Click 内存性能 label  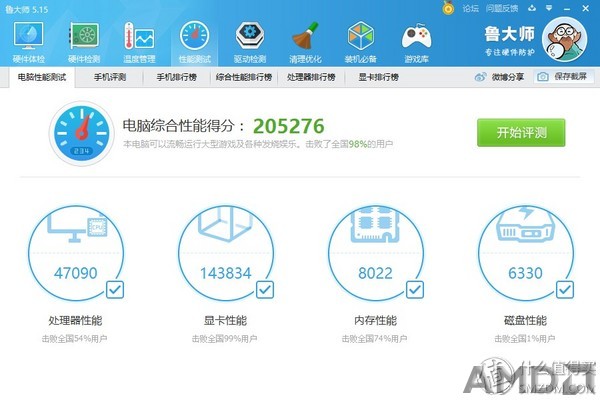375,320
